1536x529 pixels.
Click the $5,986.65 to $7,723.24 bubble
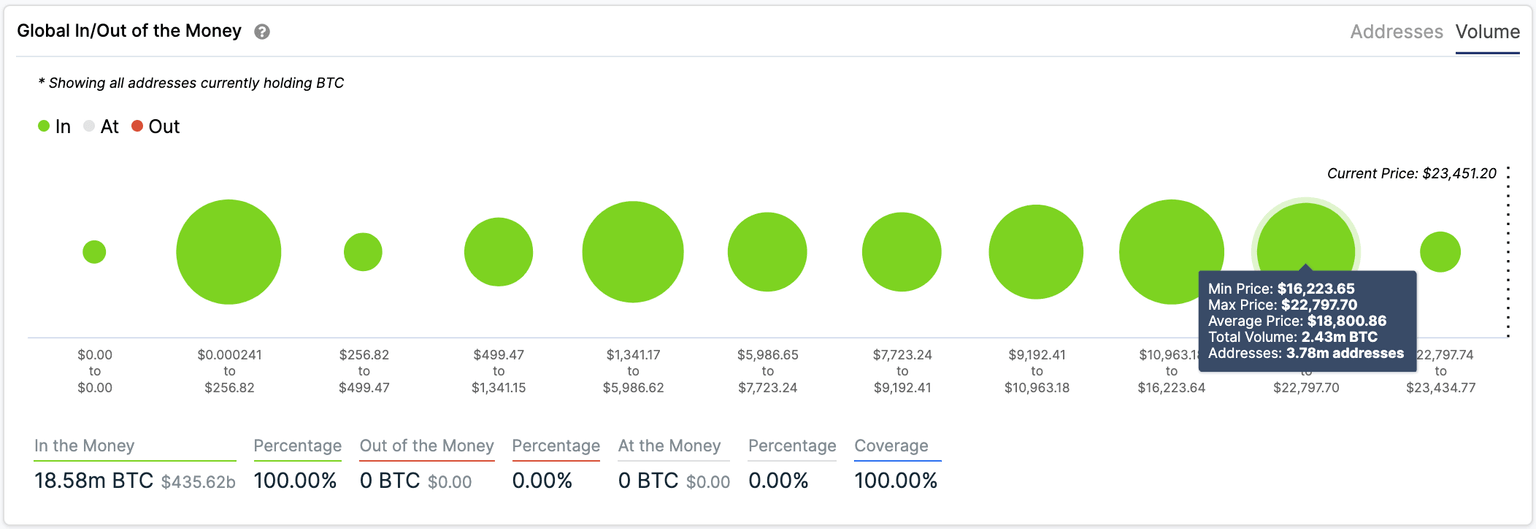(x=767, y=252)
